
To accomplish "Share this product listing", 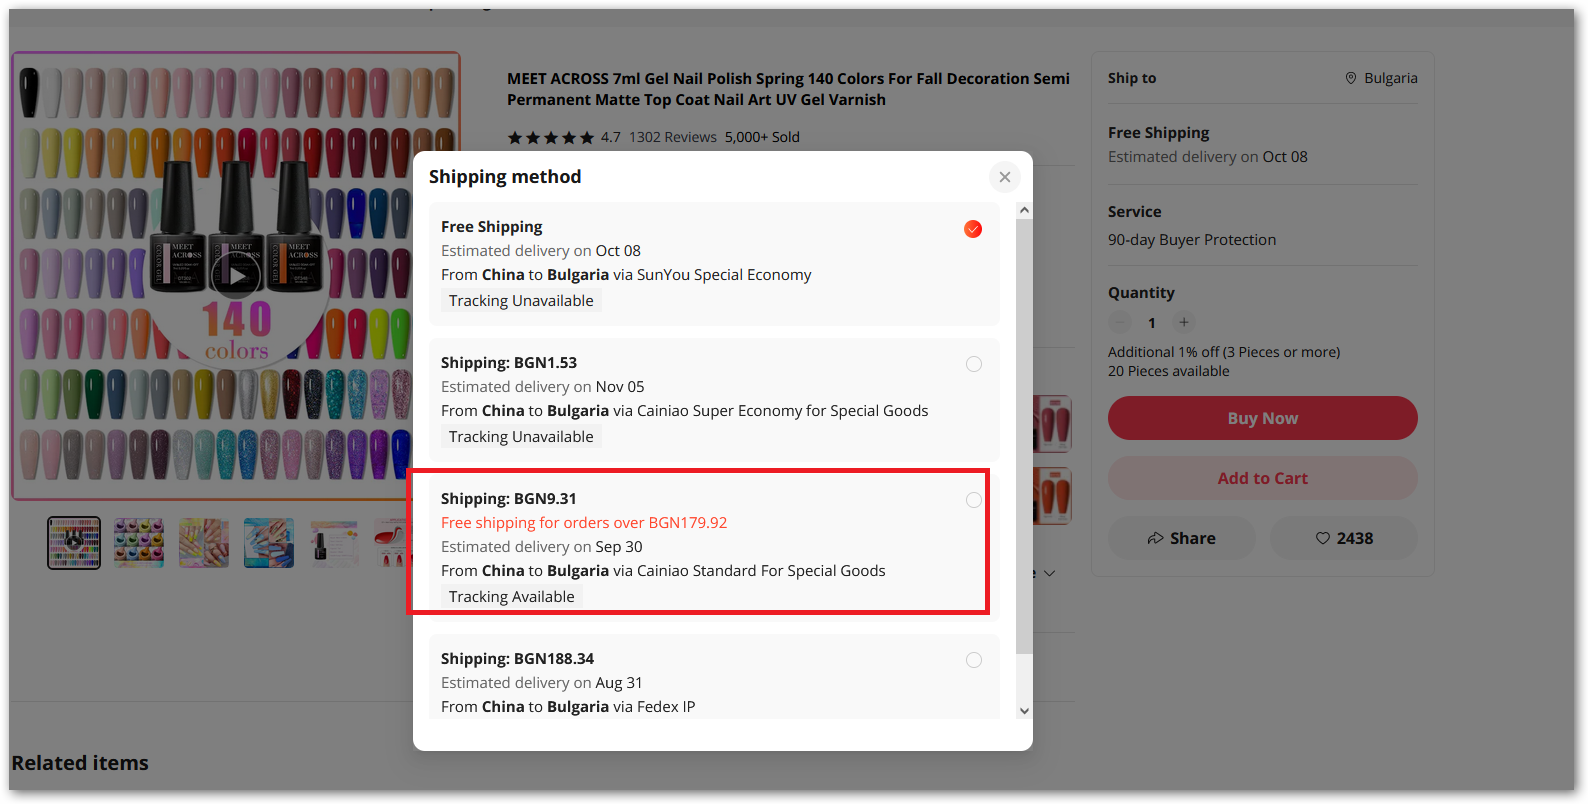I will (x=1181, y=538).
